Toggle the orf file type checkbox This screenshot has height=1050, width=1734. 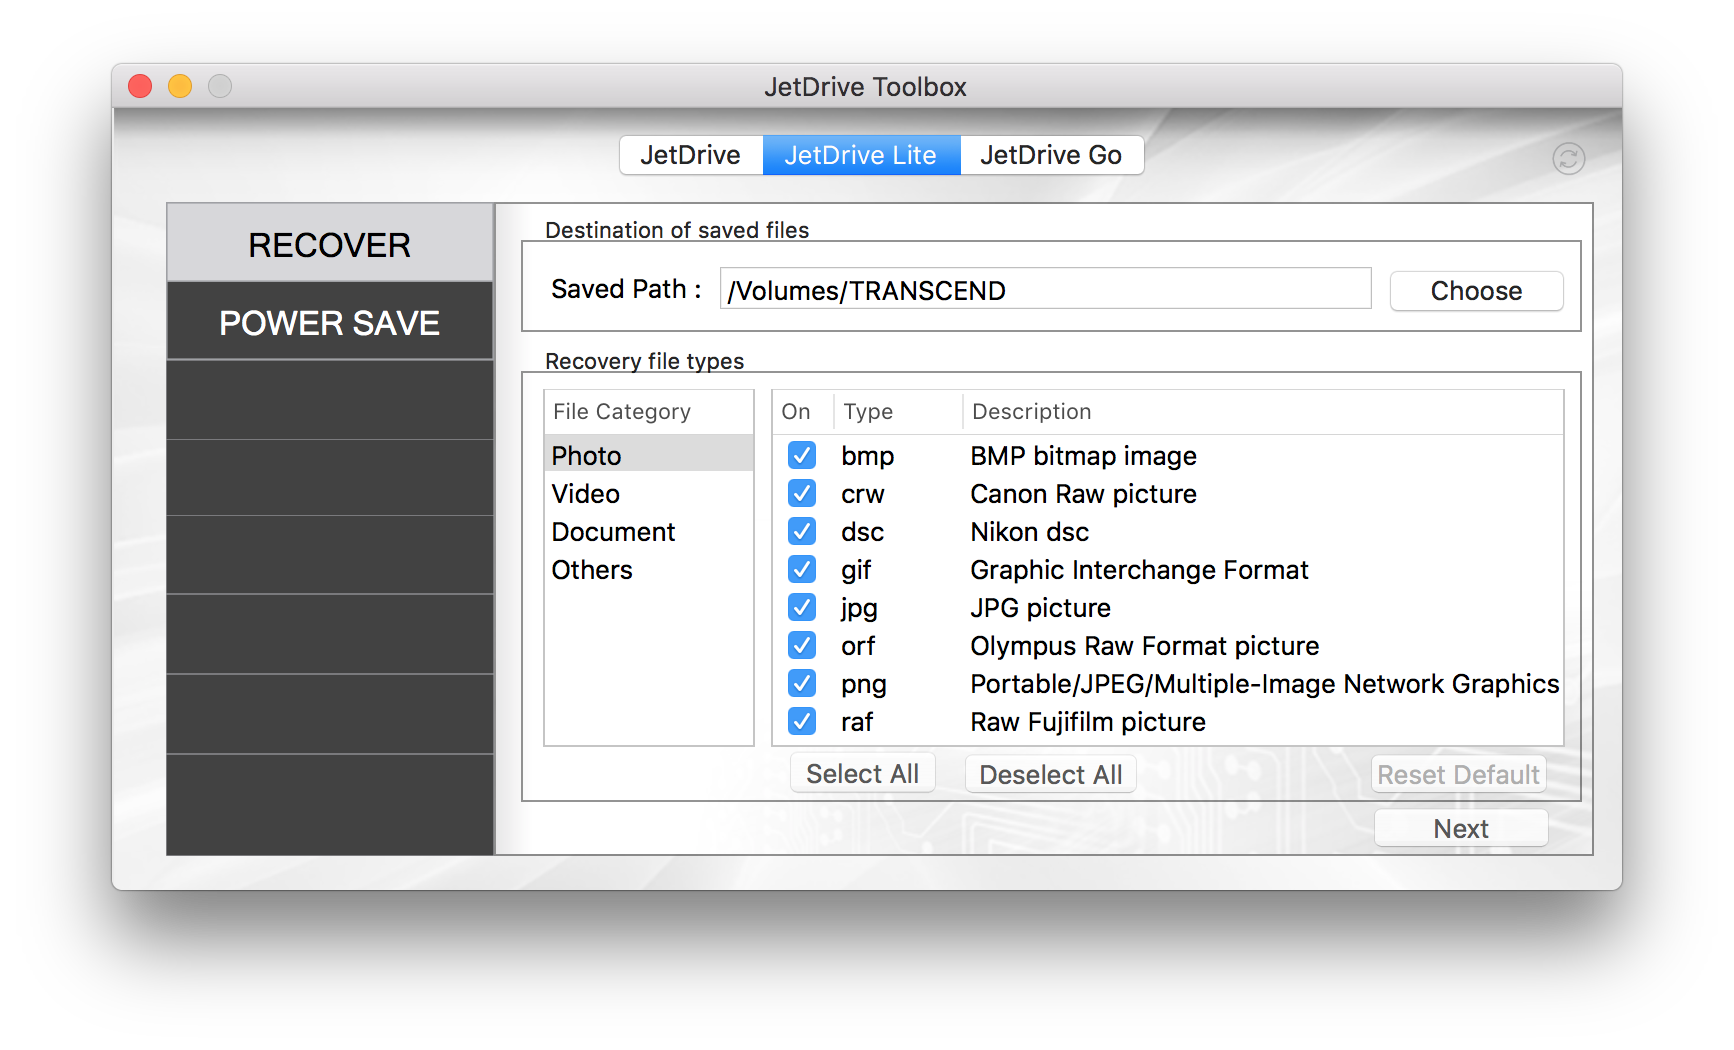coord(802,645)
